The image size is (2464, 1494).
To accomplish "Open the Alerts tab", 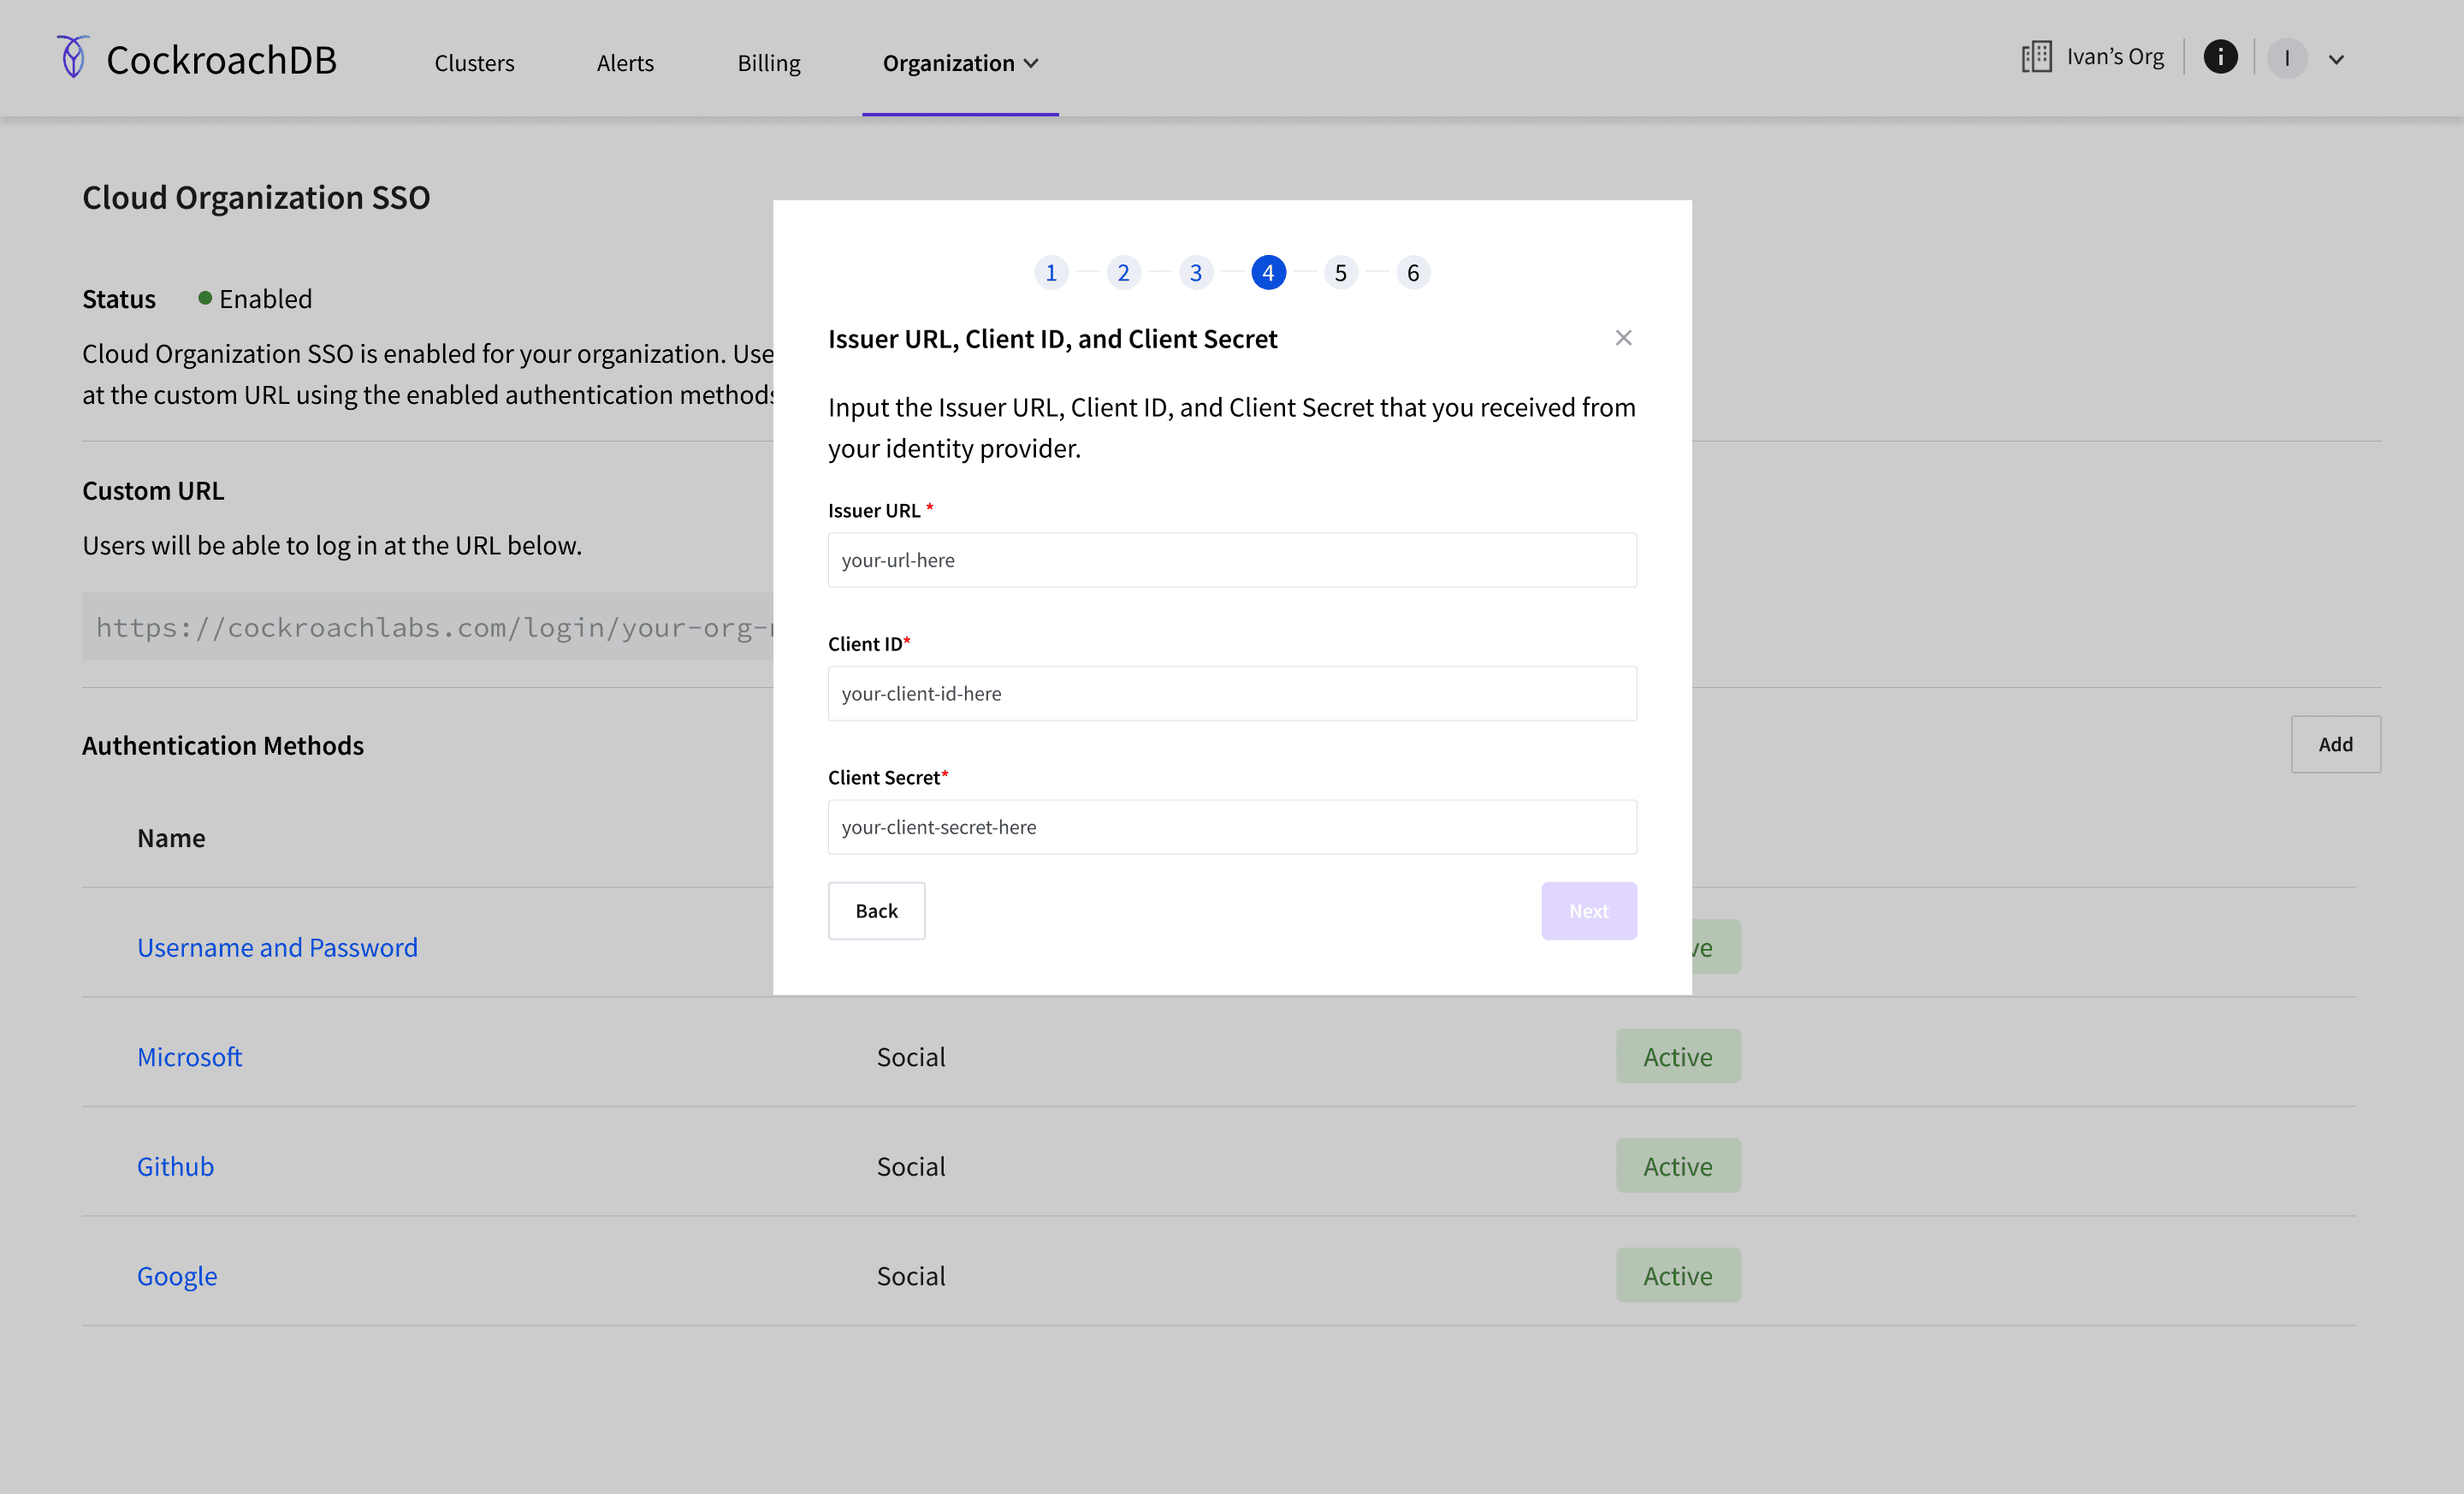I will [x=625, y=62].
